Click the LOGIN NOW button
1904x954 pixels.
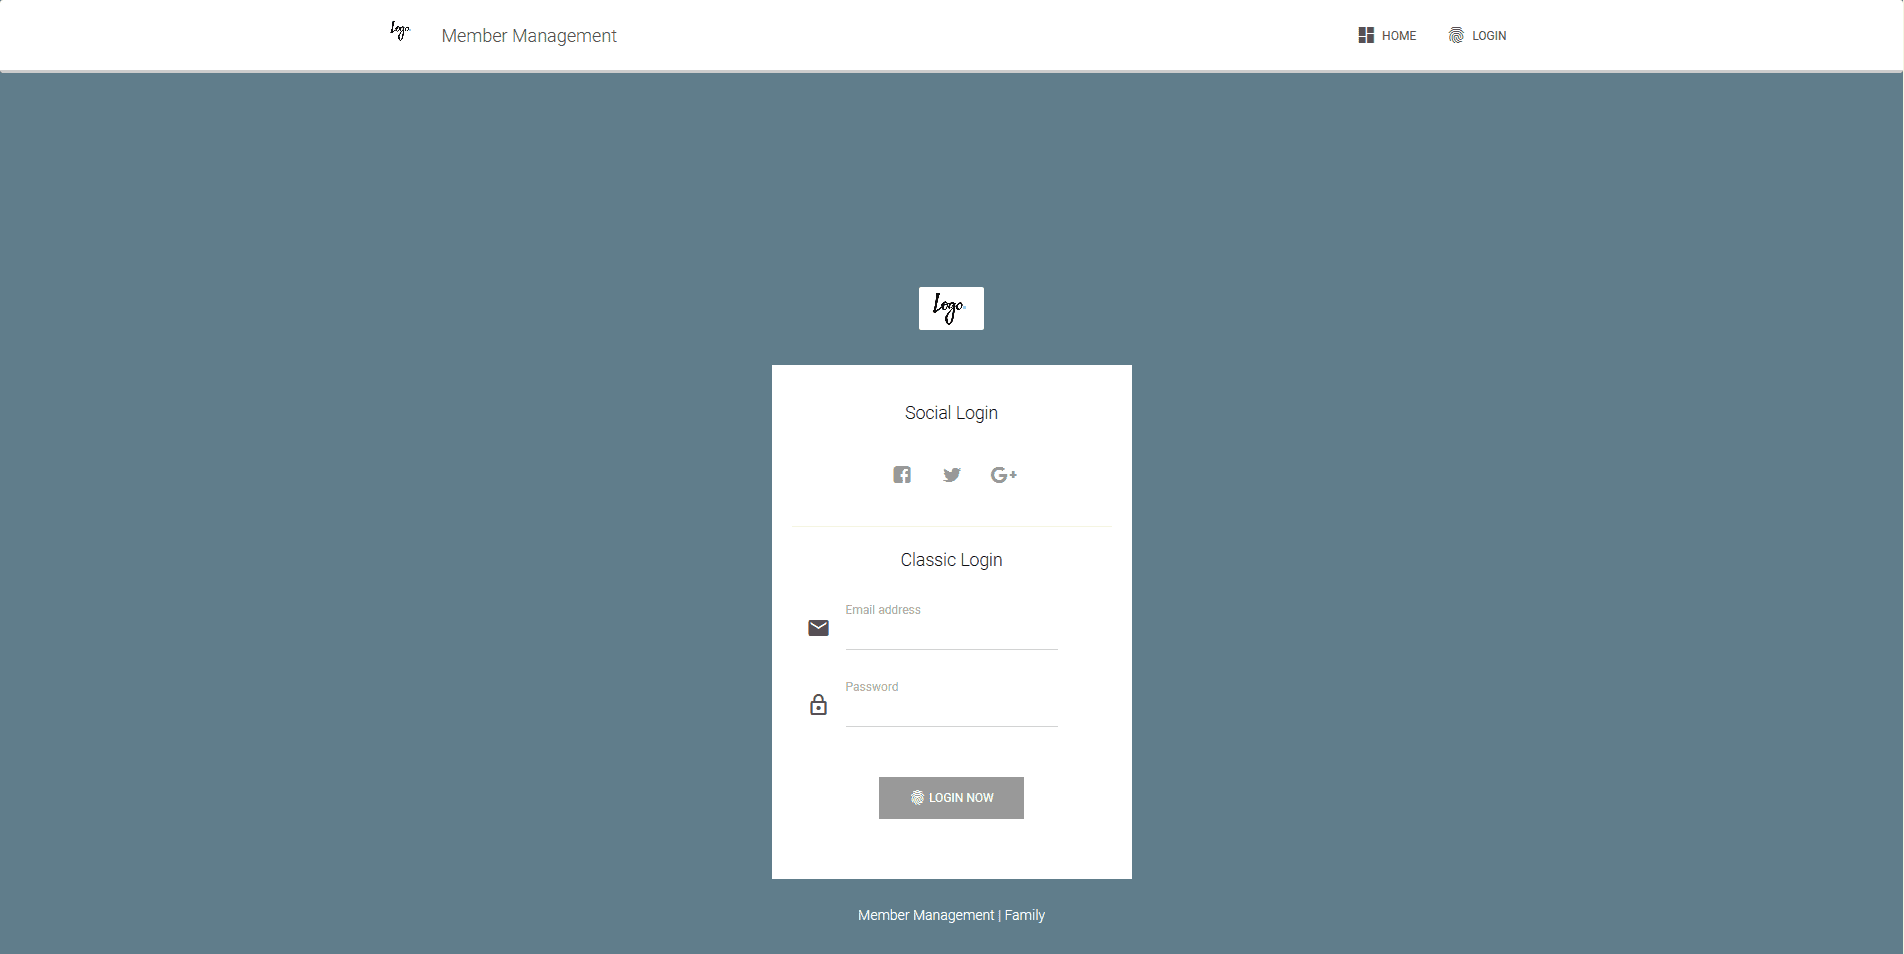(951, 798)
